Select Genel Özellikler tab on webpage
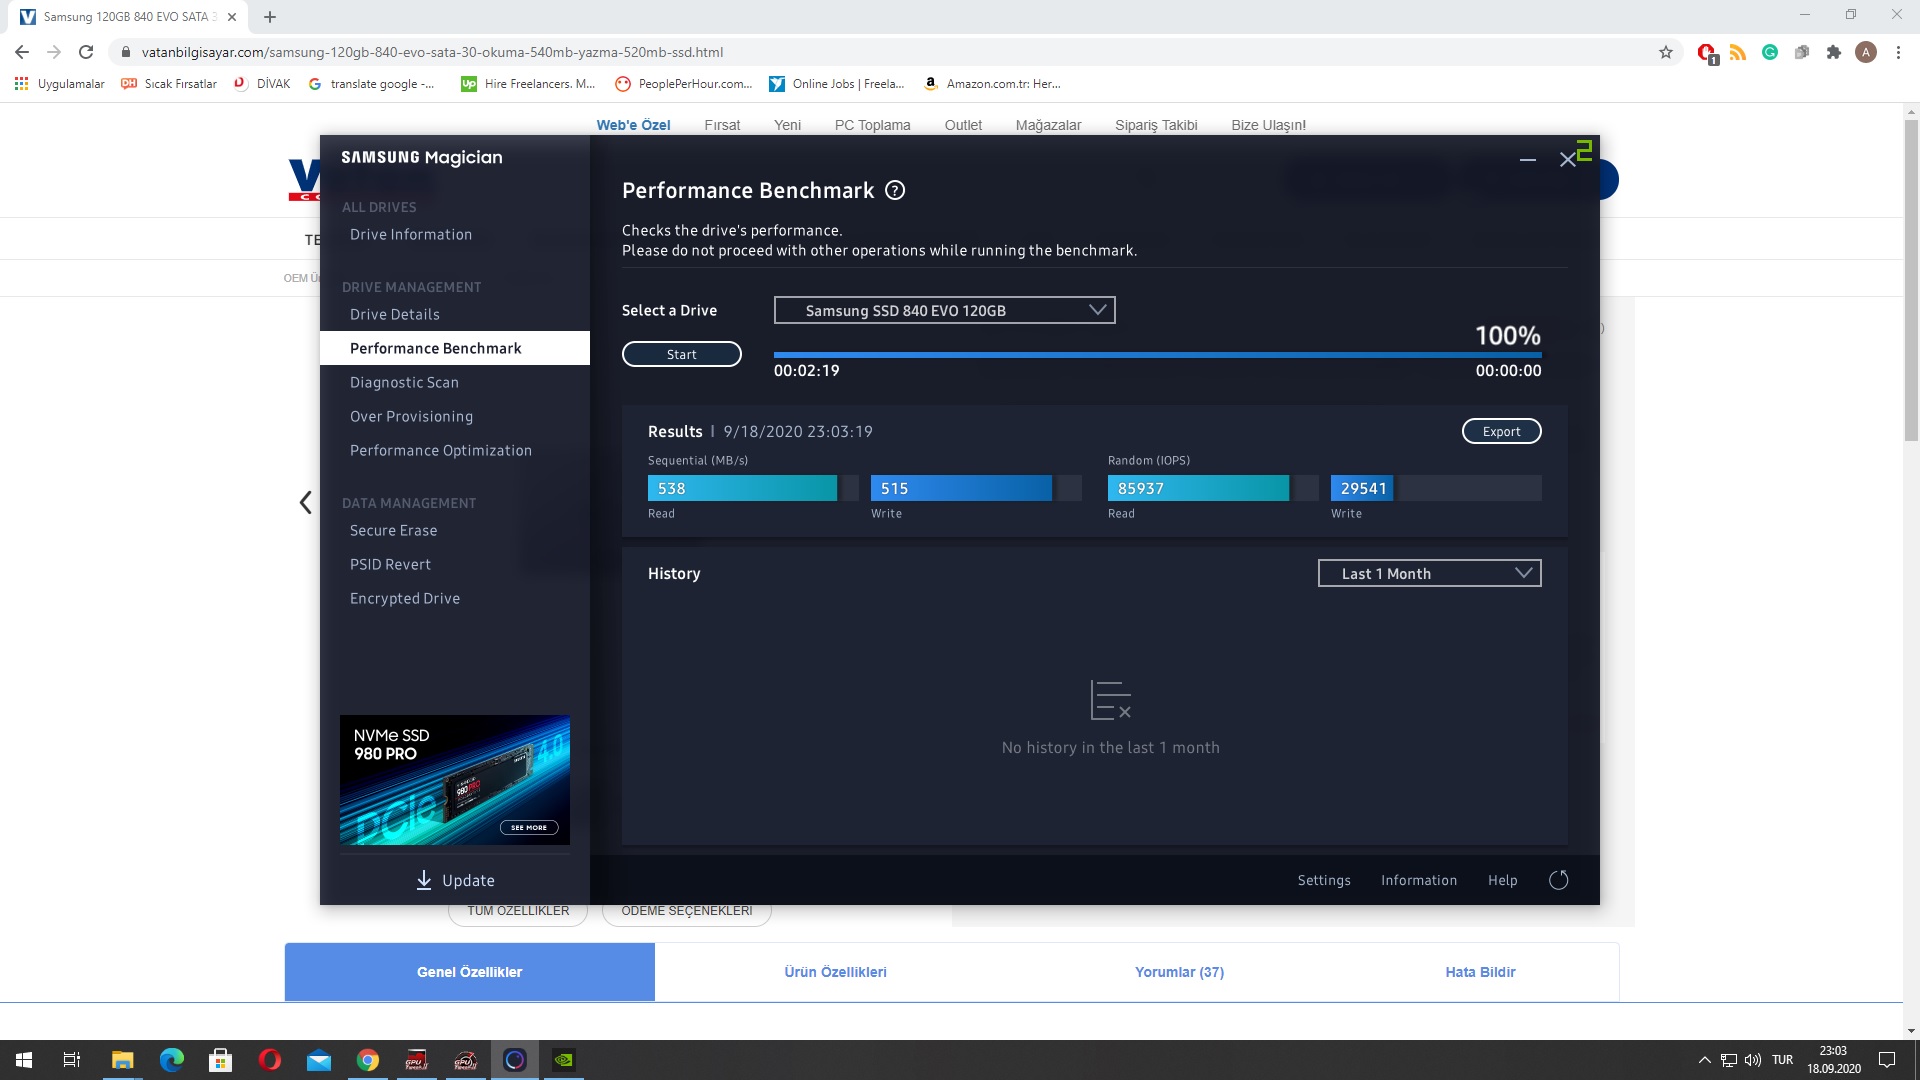1920x1080 pixels. tap(469, 972)
